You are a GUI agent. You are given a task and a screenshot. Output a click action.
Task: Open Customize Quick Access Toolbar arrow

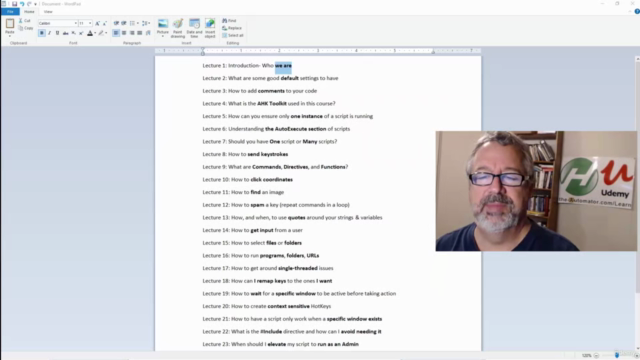tap(36, 4)
